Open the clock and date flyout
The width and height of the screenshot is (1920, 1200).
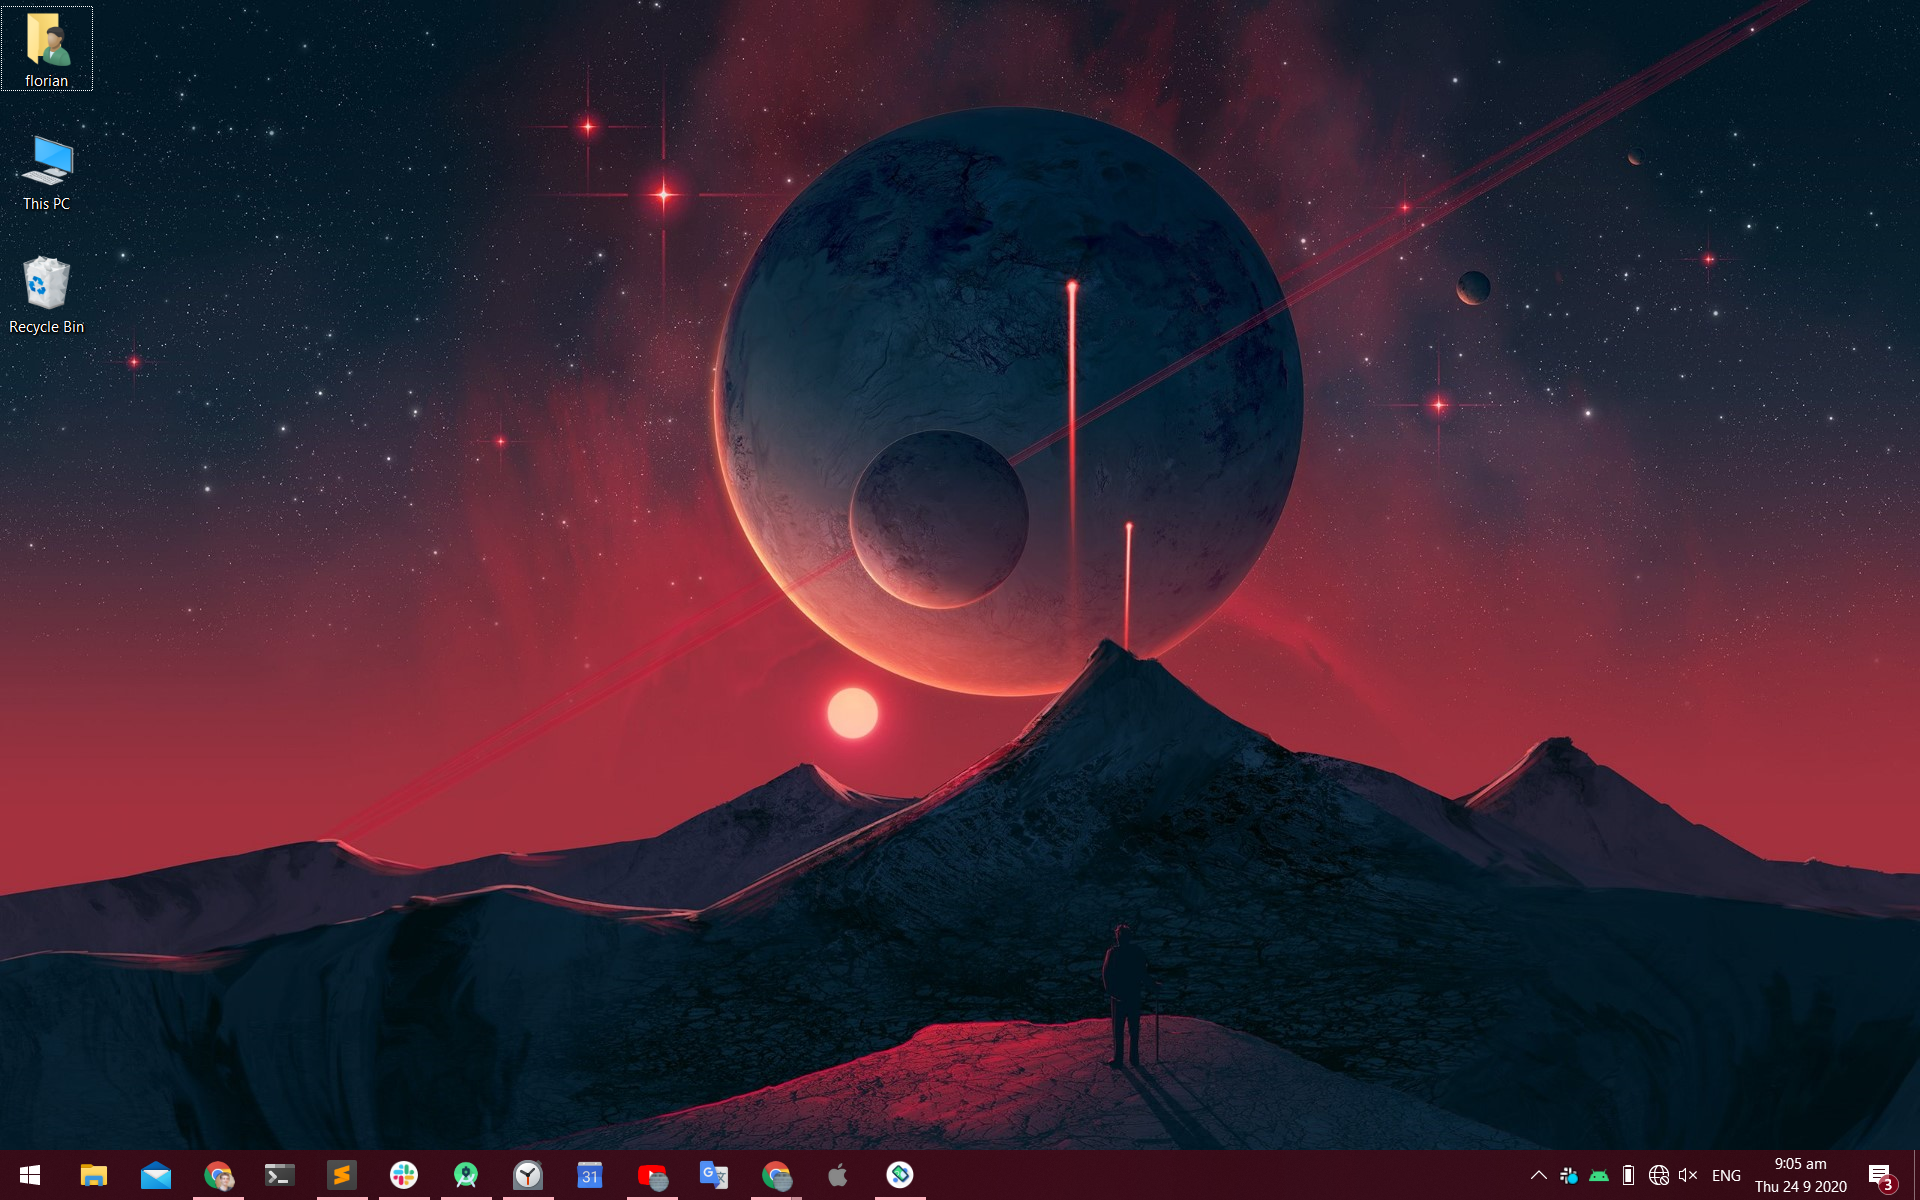[1800, 1175]
